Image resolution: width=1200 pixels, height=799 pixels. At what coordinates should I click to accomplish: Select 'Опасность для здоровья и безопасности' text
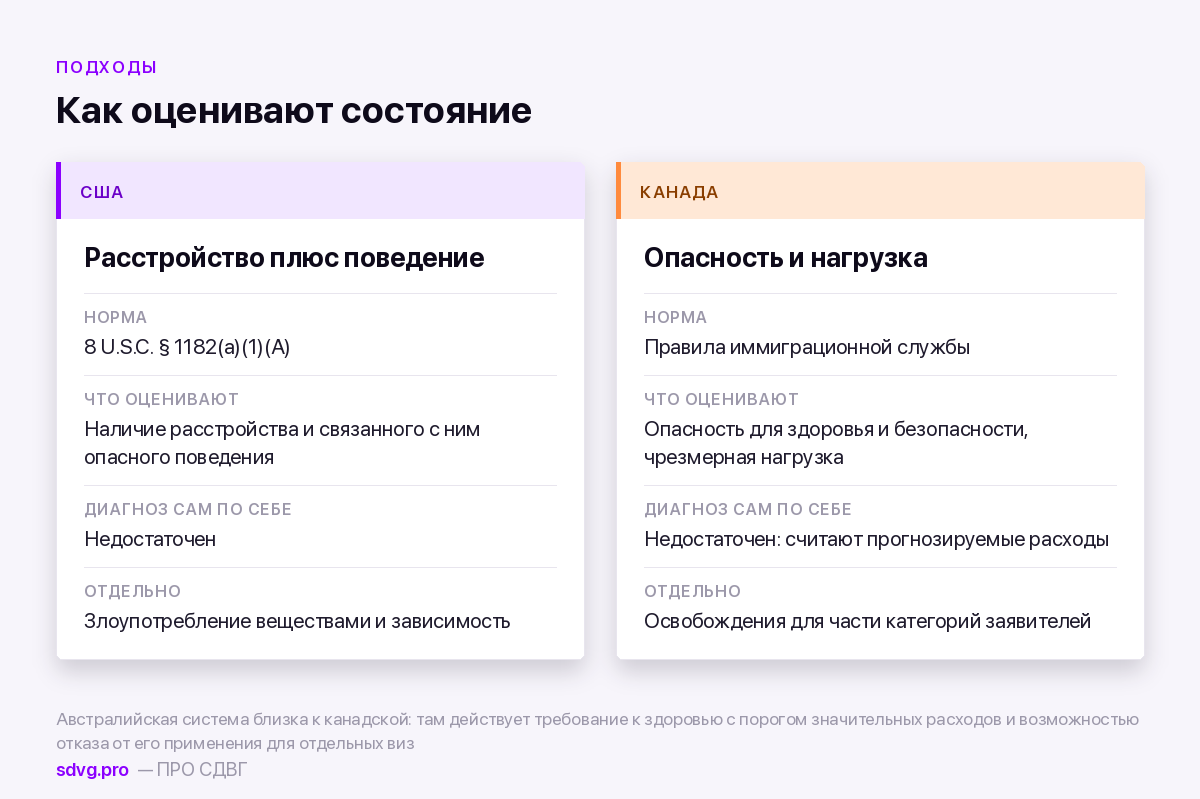[x=835, y=430]
